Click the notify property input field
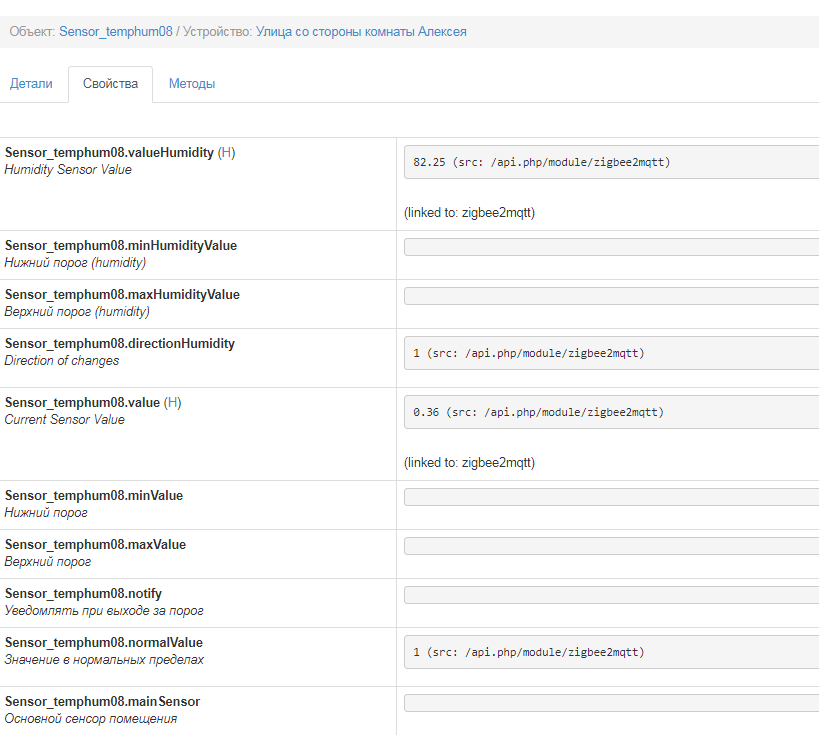819x735 pixels. (610, 595)
